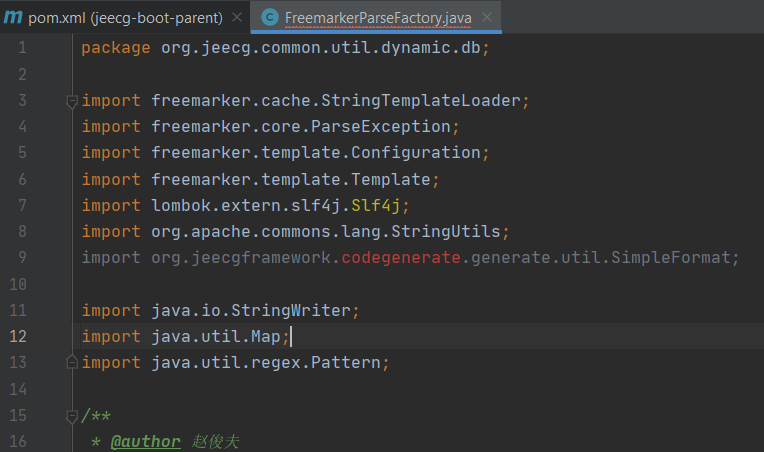764x452 pixels.
Task: Click 'java.util.Map' on line 12
Action: pyautogui.click(x=216, y=337)
